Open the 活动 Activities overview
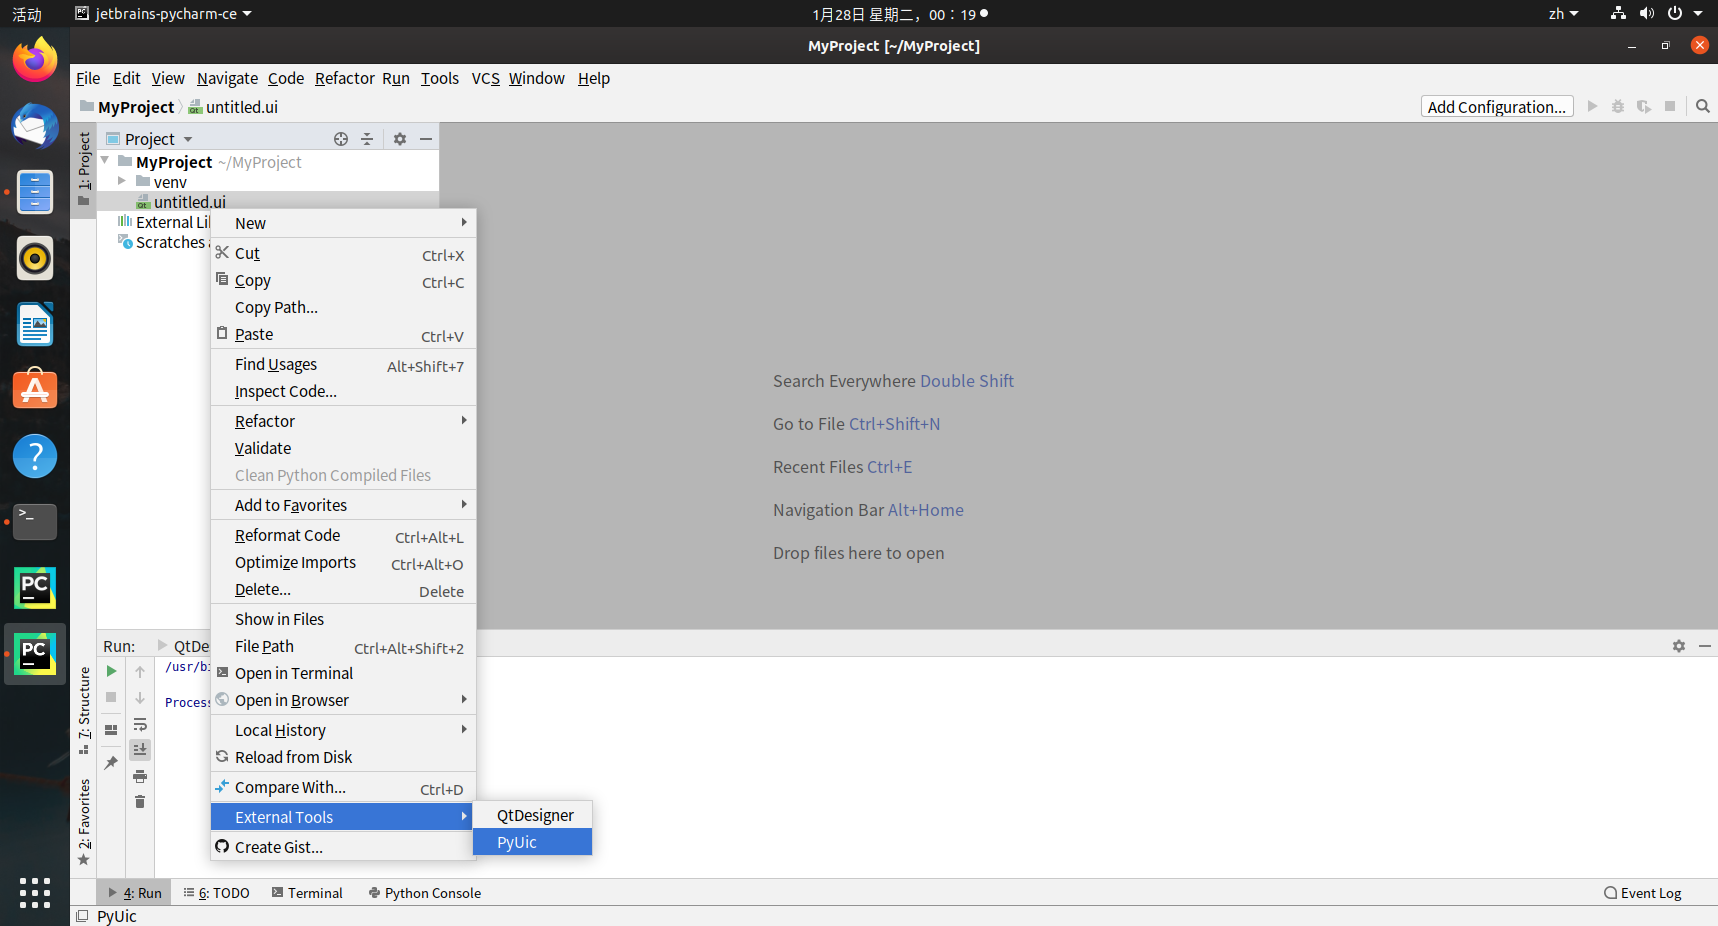This screenshot has width=1718, height=926. click(x=27, y=14)
